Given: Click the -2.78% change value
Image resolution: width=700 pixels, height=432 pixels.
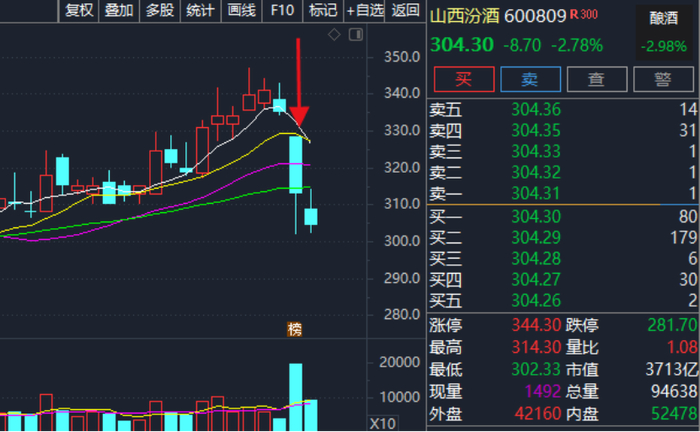Looking at the screenshot, I should (x=577, y=45).
